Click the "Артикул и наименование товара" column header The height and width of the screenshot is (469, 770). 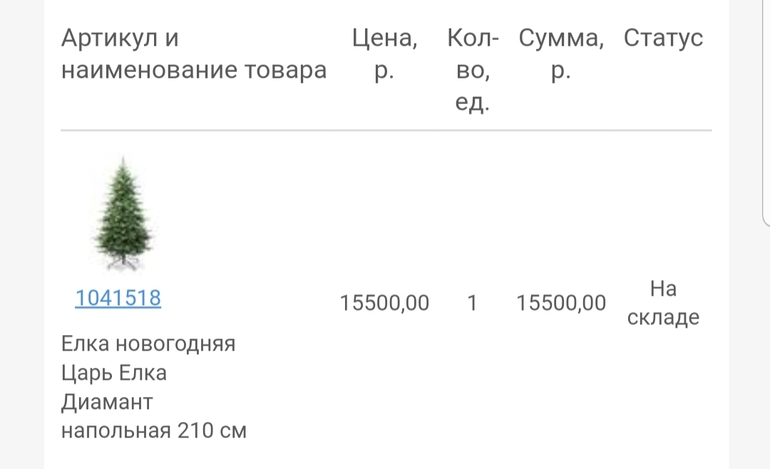[x=194, y=54]
